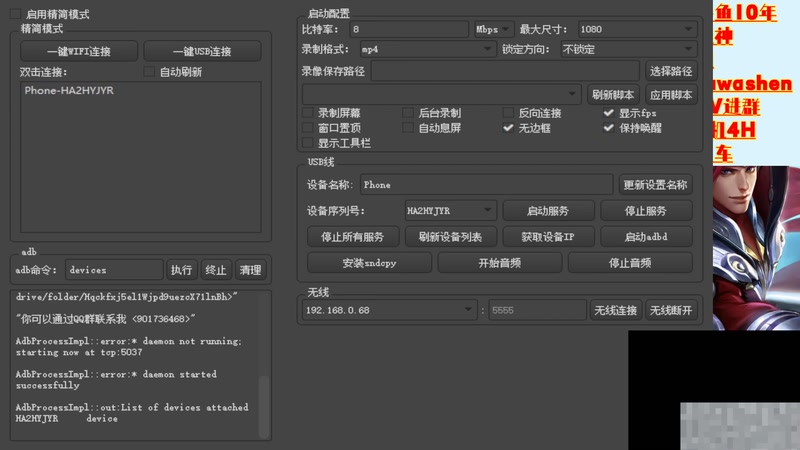Open the 最大尺寸 1080 dropdown
Screen dimensions: 800x450
tap(637, 29)
